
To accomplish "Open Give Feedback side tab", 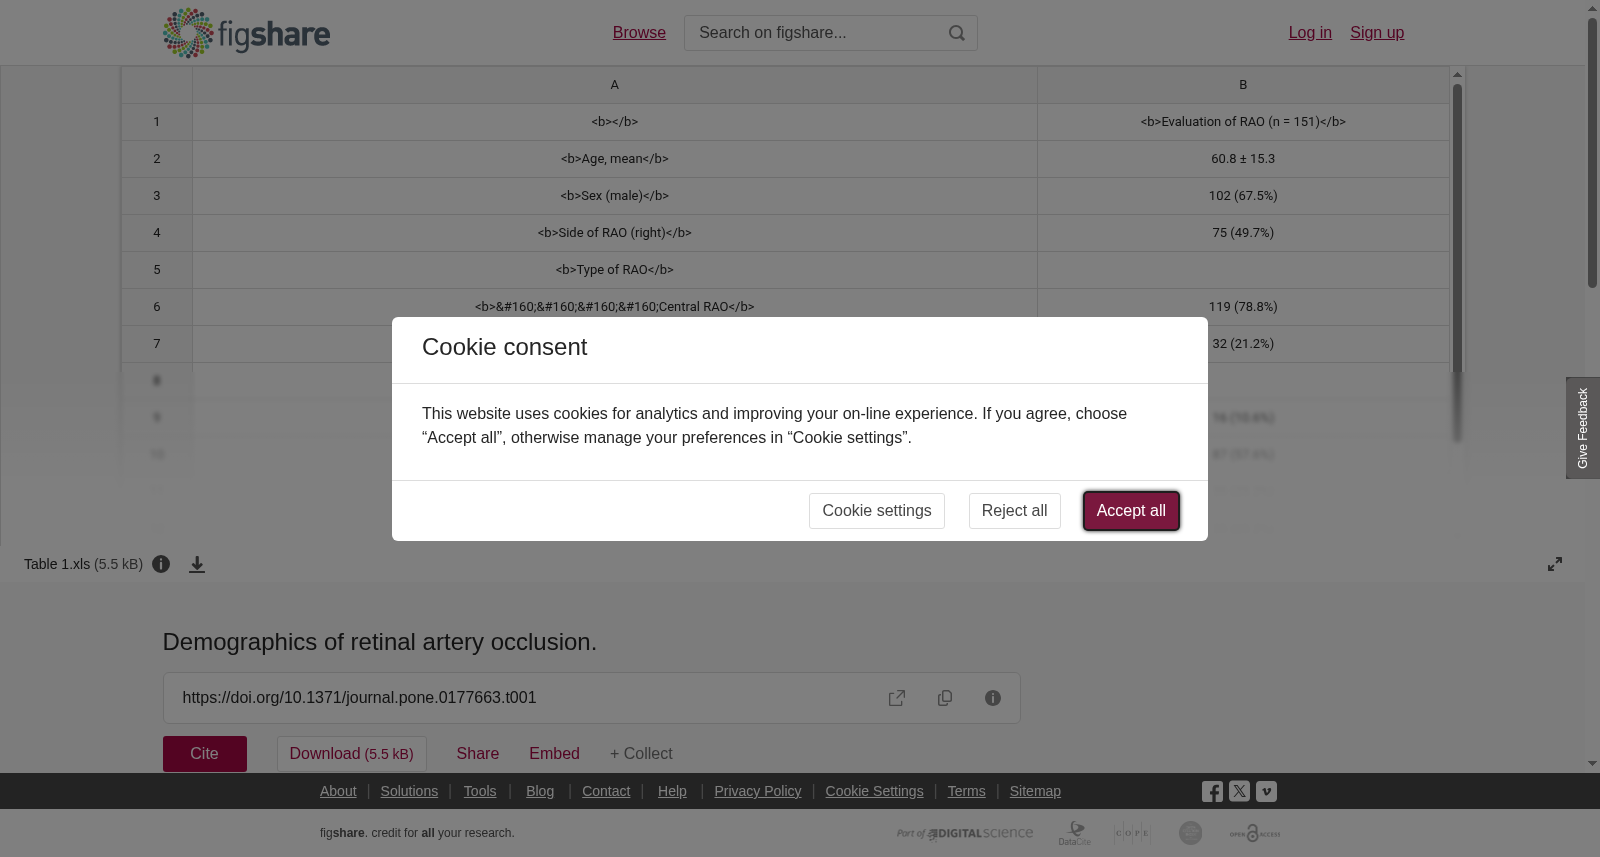I will (x=1583, y=428).
